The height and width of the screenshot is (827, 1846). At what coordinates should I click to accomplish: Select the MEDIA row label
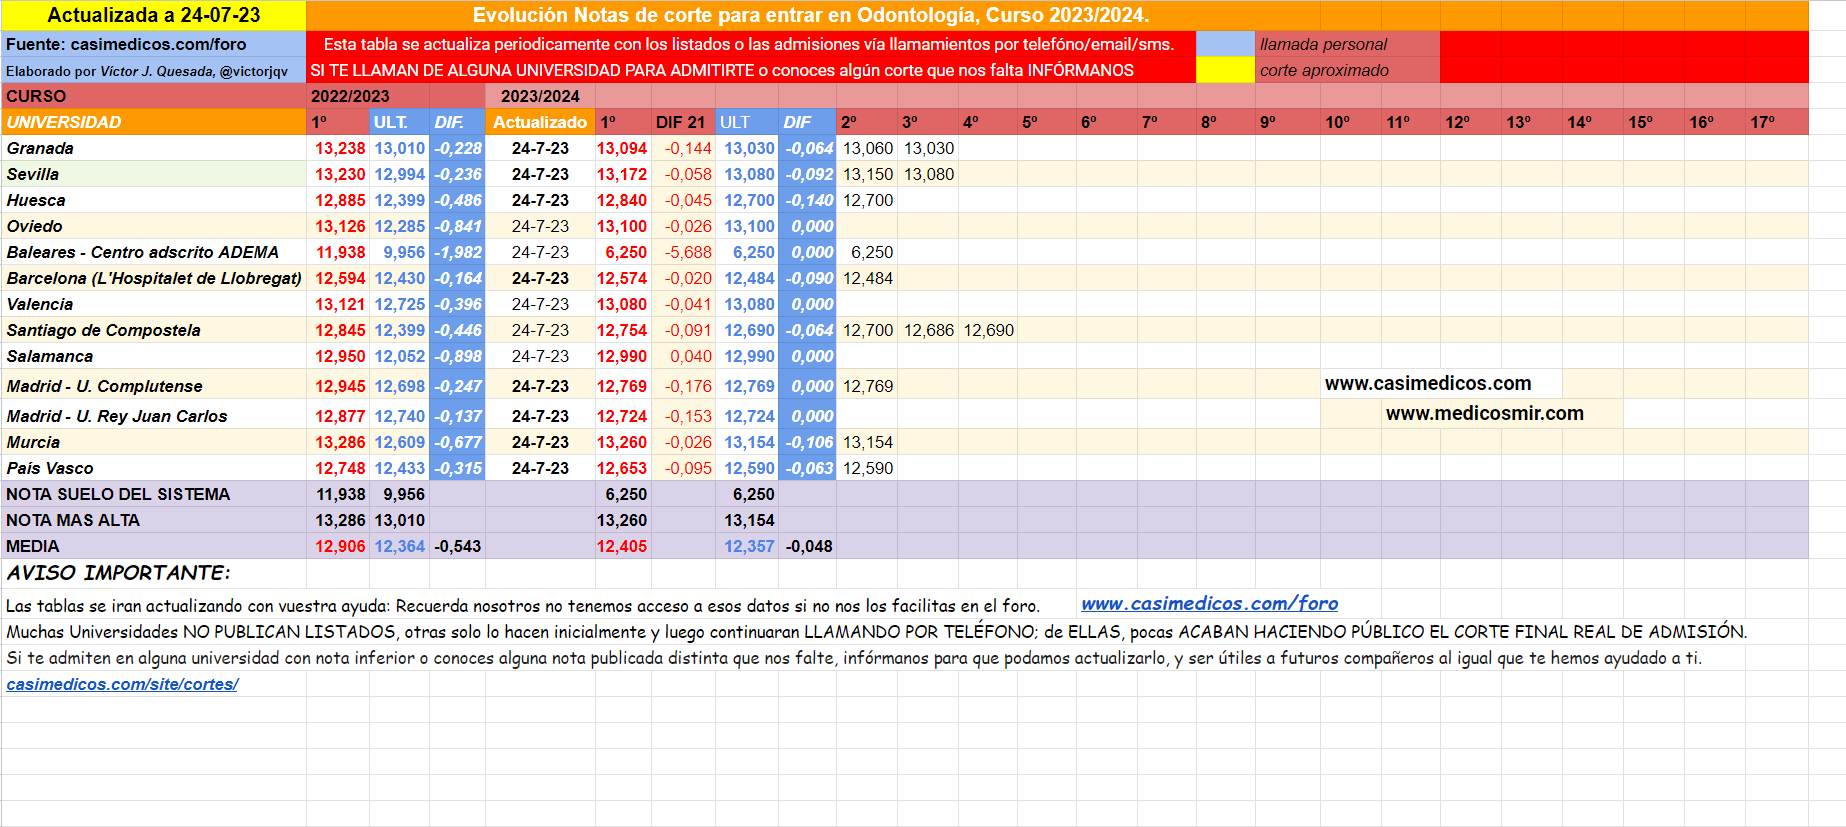(154, 546)
